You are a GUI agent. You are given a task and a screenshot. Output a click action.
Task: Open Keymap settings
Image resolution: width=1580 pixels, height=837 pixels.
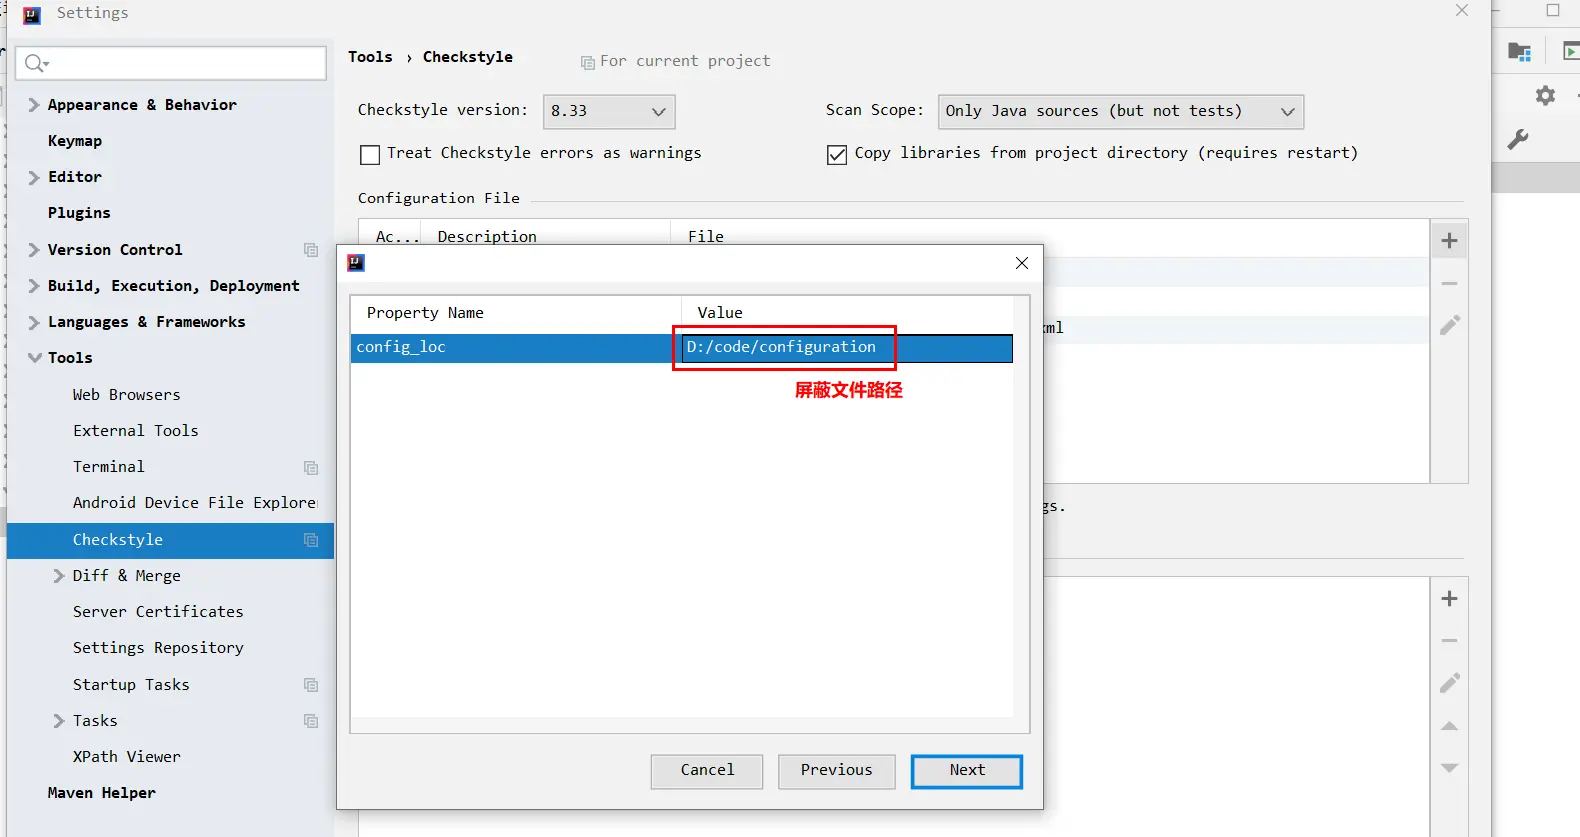pos(75,141)
